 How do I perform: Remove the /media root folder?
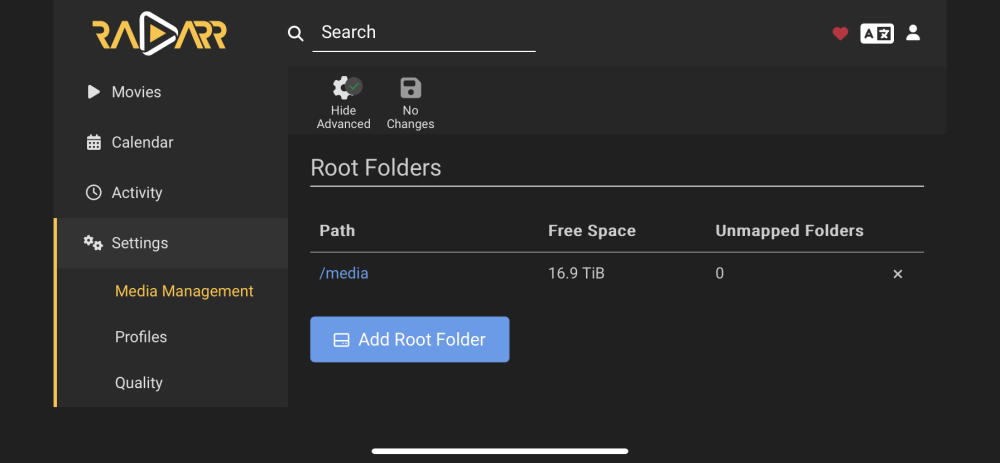[x=897, y=274]
